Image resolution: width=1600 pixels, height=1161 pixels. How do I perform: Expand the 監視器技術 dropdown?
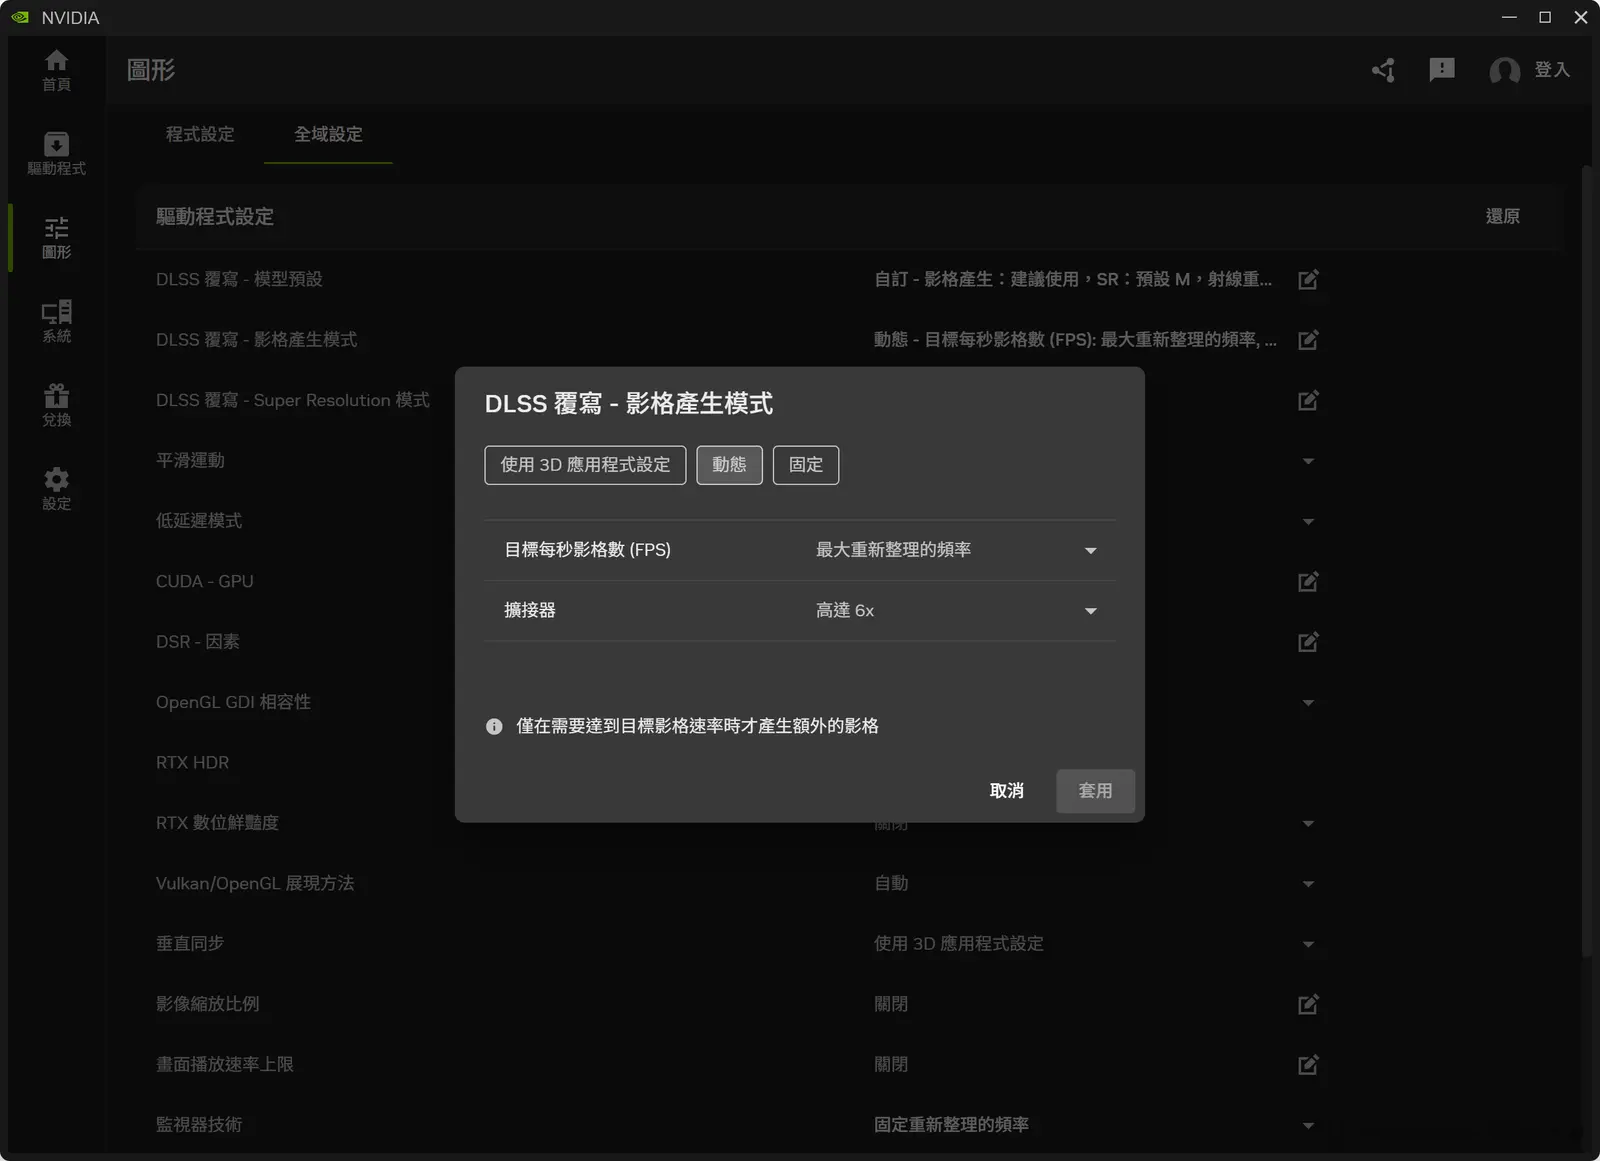[1308, 1126]
